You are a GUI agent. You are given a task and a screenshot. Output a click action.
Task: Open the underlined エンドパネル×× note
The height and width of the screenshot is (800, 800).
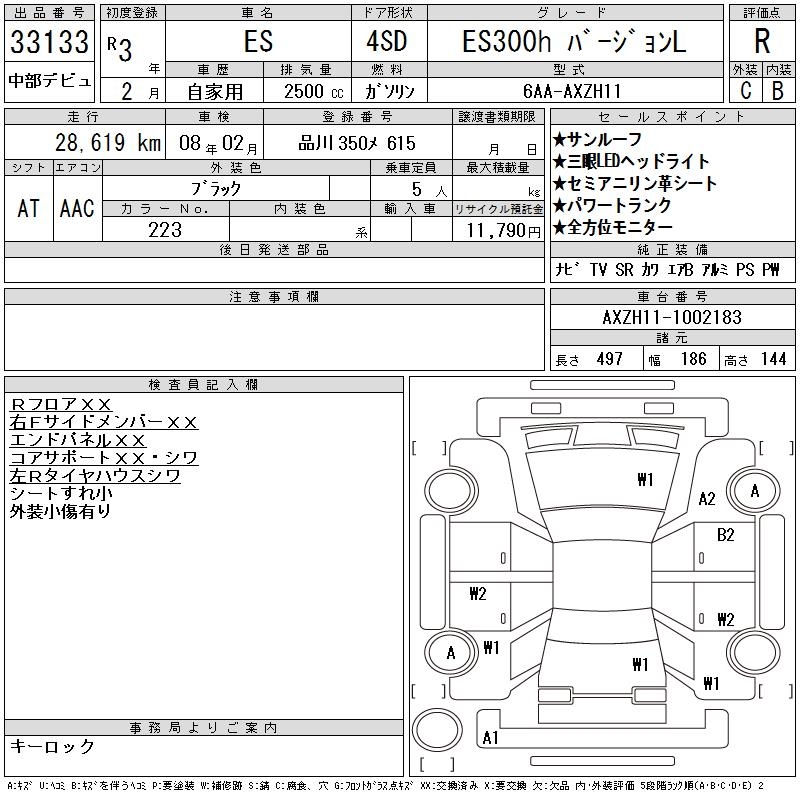[x=78, y=440]
